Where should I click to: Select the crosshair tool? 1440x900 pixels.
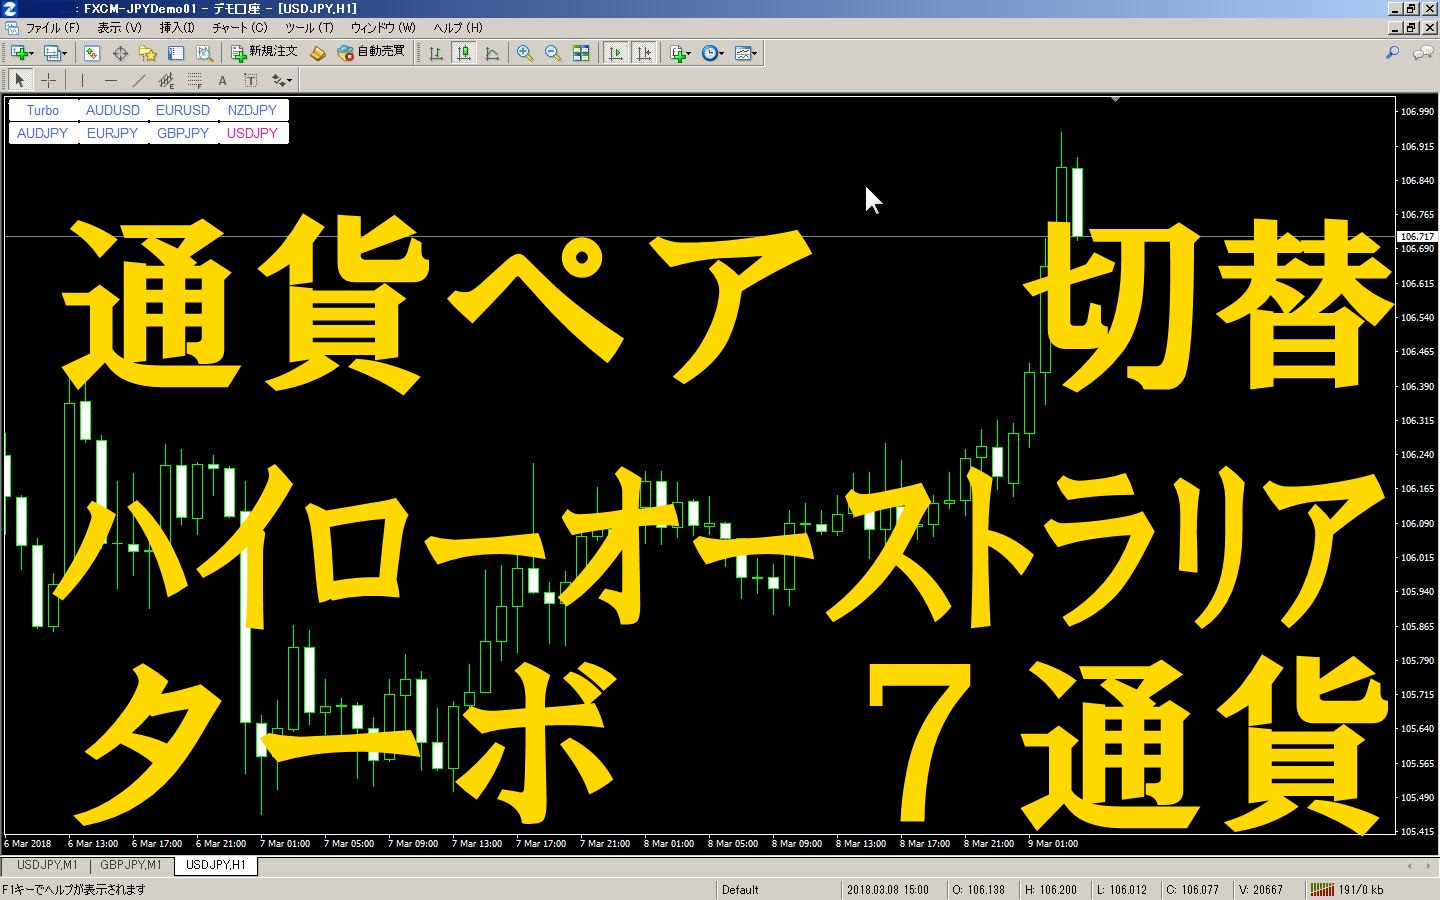coord(48,80)
